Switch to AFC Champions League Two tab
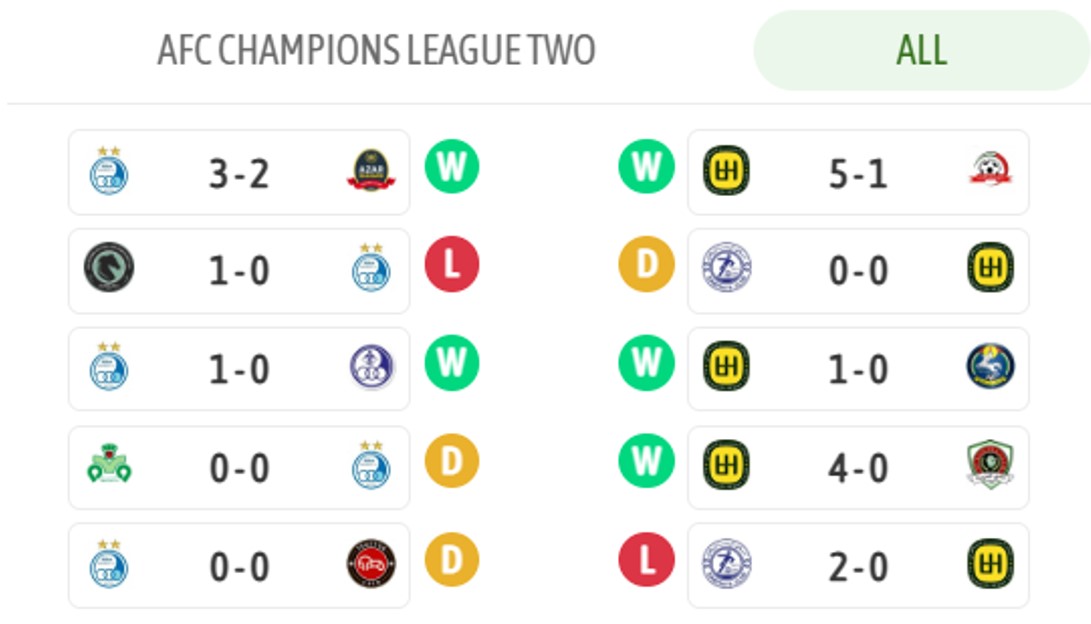The height and width of the screenshot is (624, 1091). [x=376, y=50]
